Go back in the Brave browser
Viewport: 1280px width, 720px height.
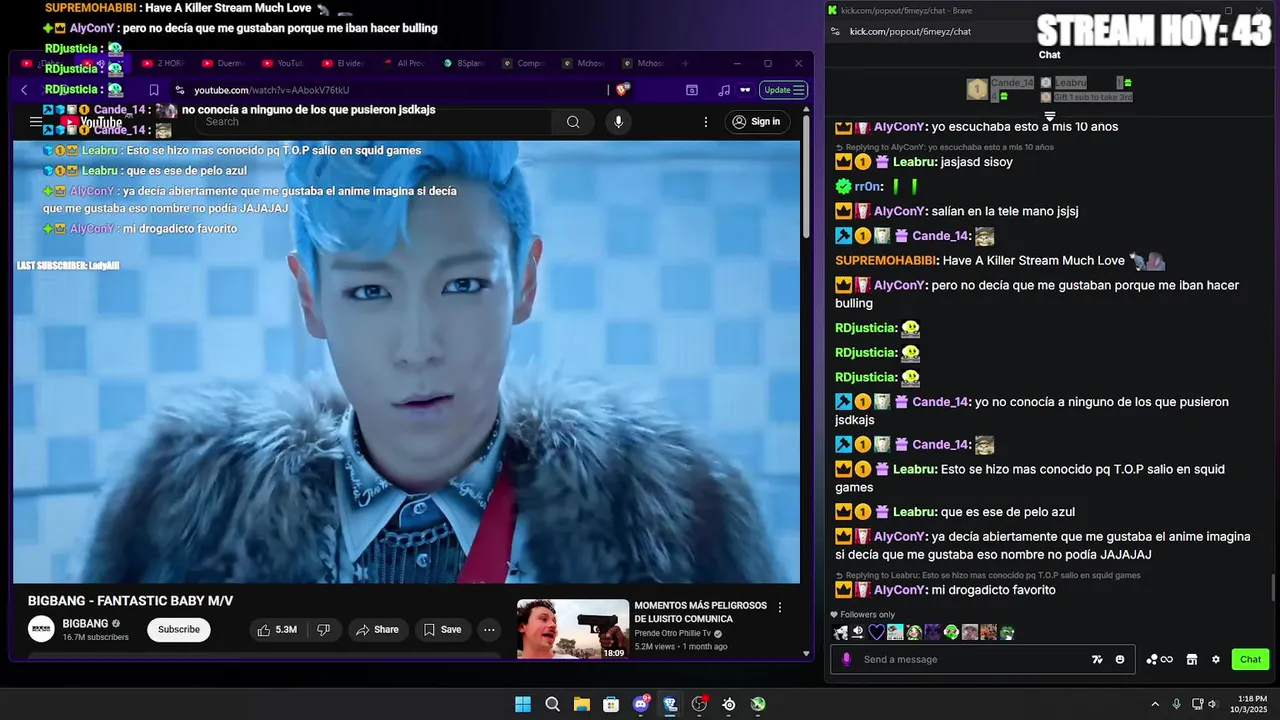tap(24, 90)
